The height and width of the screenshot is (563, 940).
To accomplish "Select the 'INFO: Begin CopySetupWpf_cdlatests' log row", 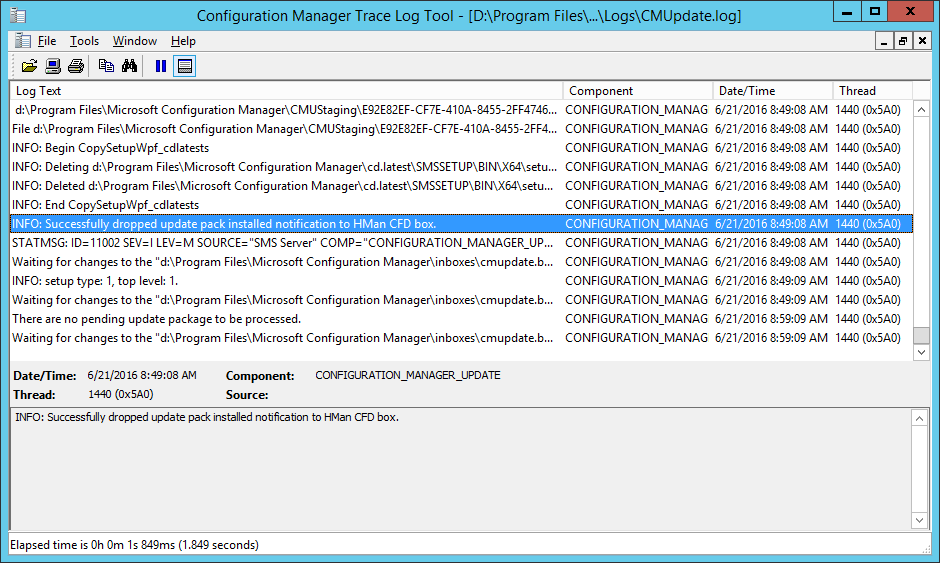I will click(x=462, y=147).
